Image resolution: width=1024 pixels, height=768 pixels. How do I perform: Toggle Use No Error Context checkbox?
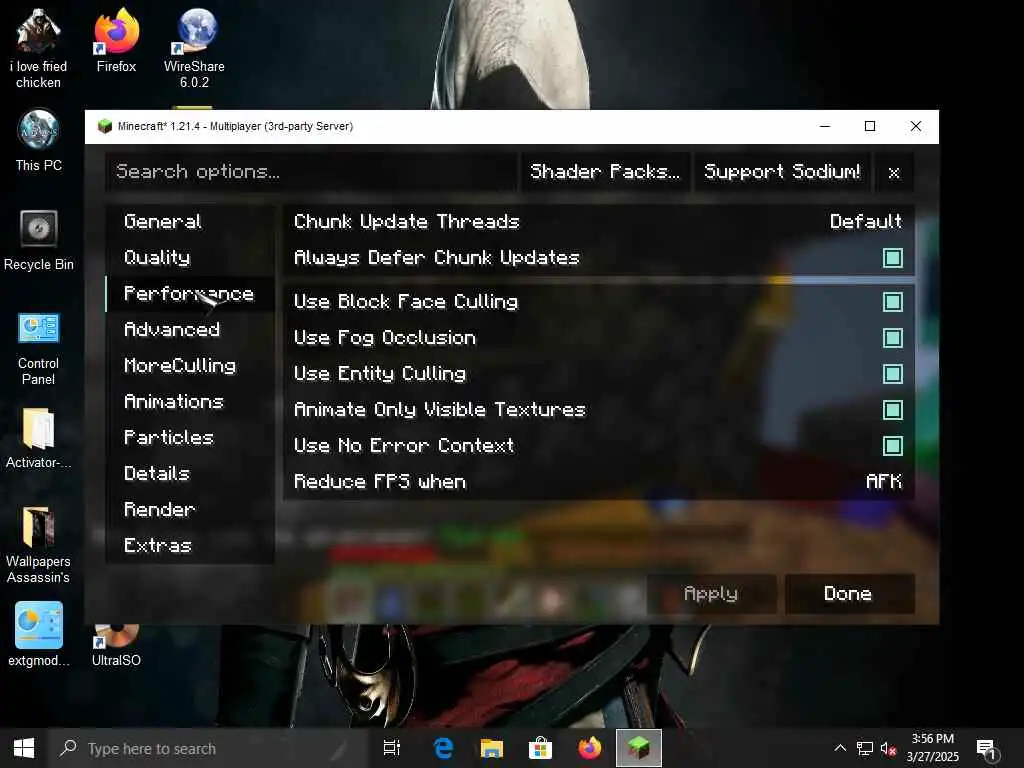tap(893, 446)
